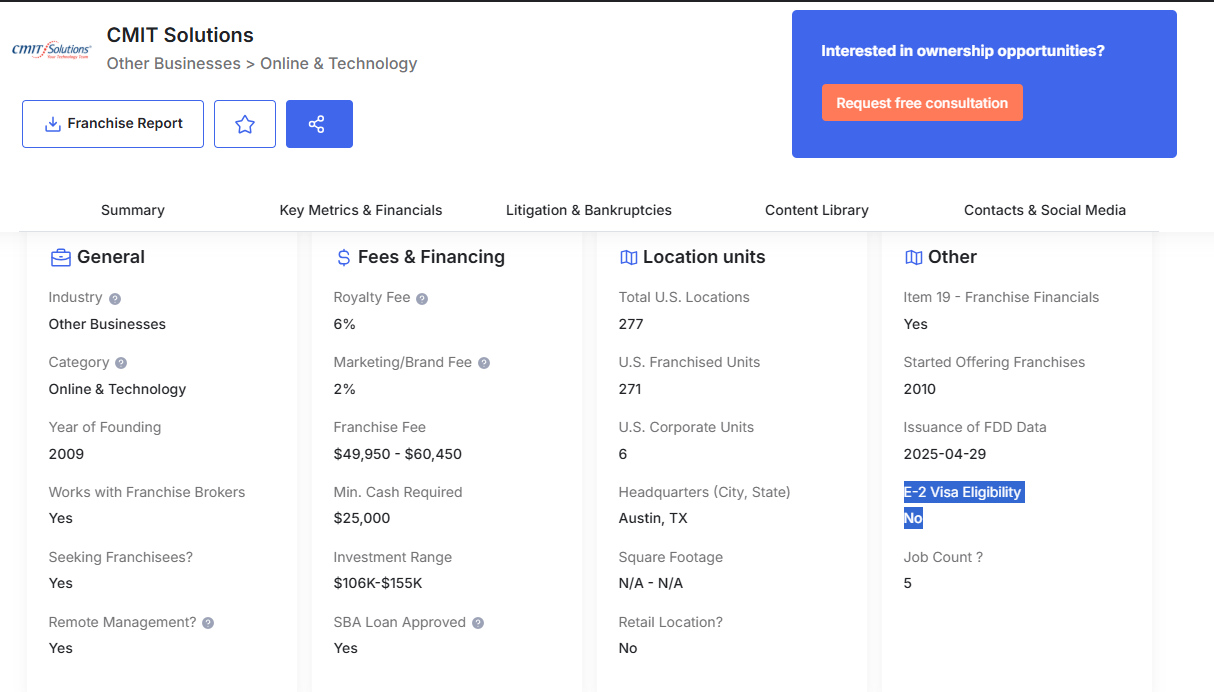1214x692 pixels.
Task: Click the Industry help icon
Action: (x=115, y=299)
